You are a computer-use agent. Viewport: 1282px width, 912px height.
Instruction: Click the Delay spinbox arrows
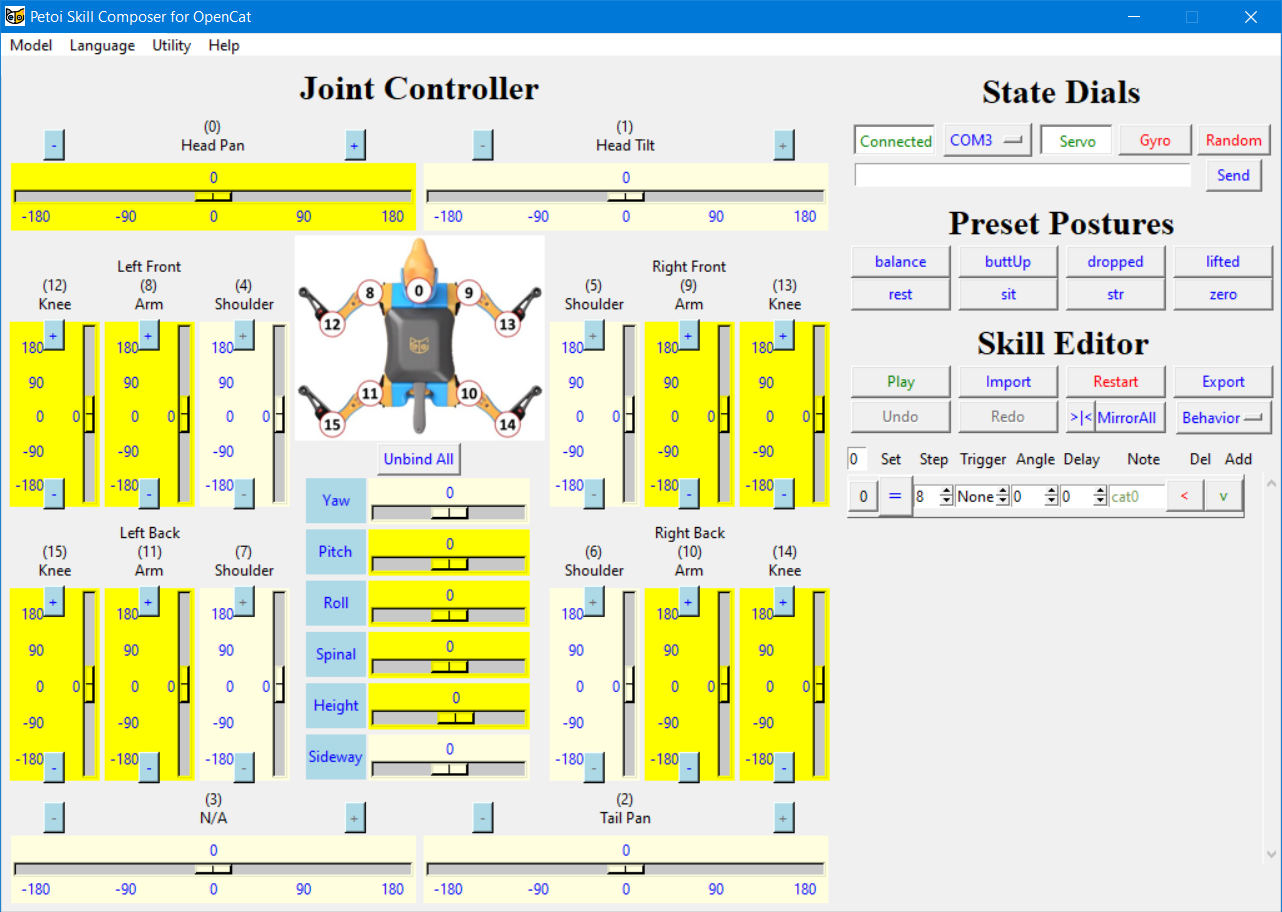(1100, 496)
